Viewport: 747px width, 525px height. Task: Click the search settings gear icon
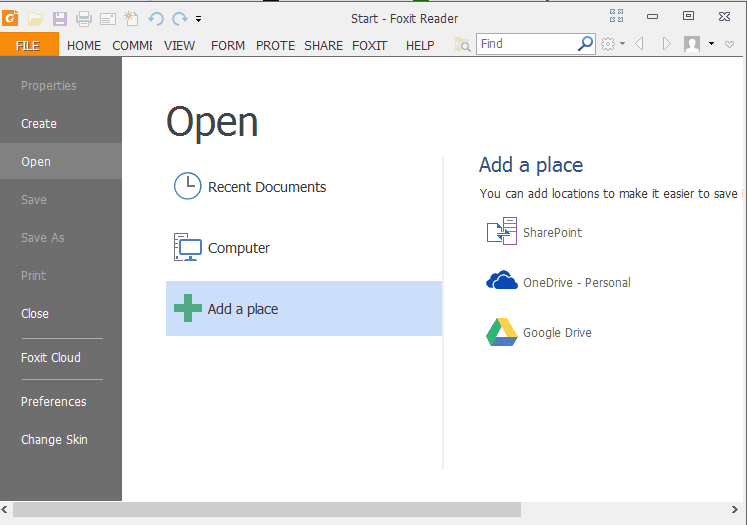click(608, 44)
